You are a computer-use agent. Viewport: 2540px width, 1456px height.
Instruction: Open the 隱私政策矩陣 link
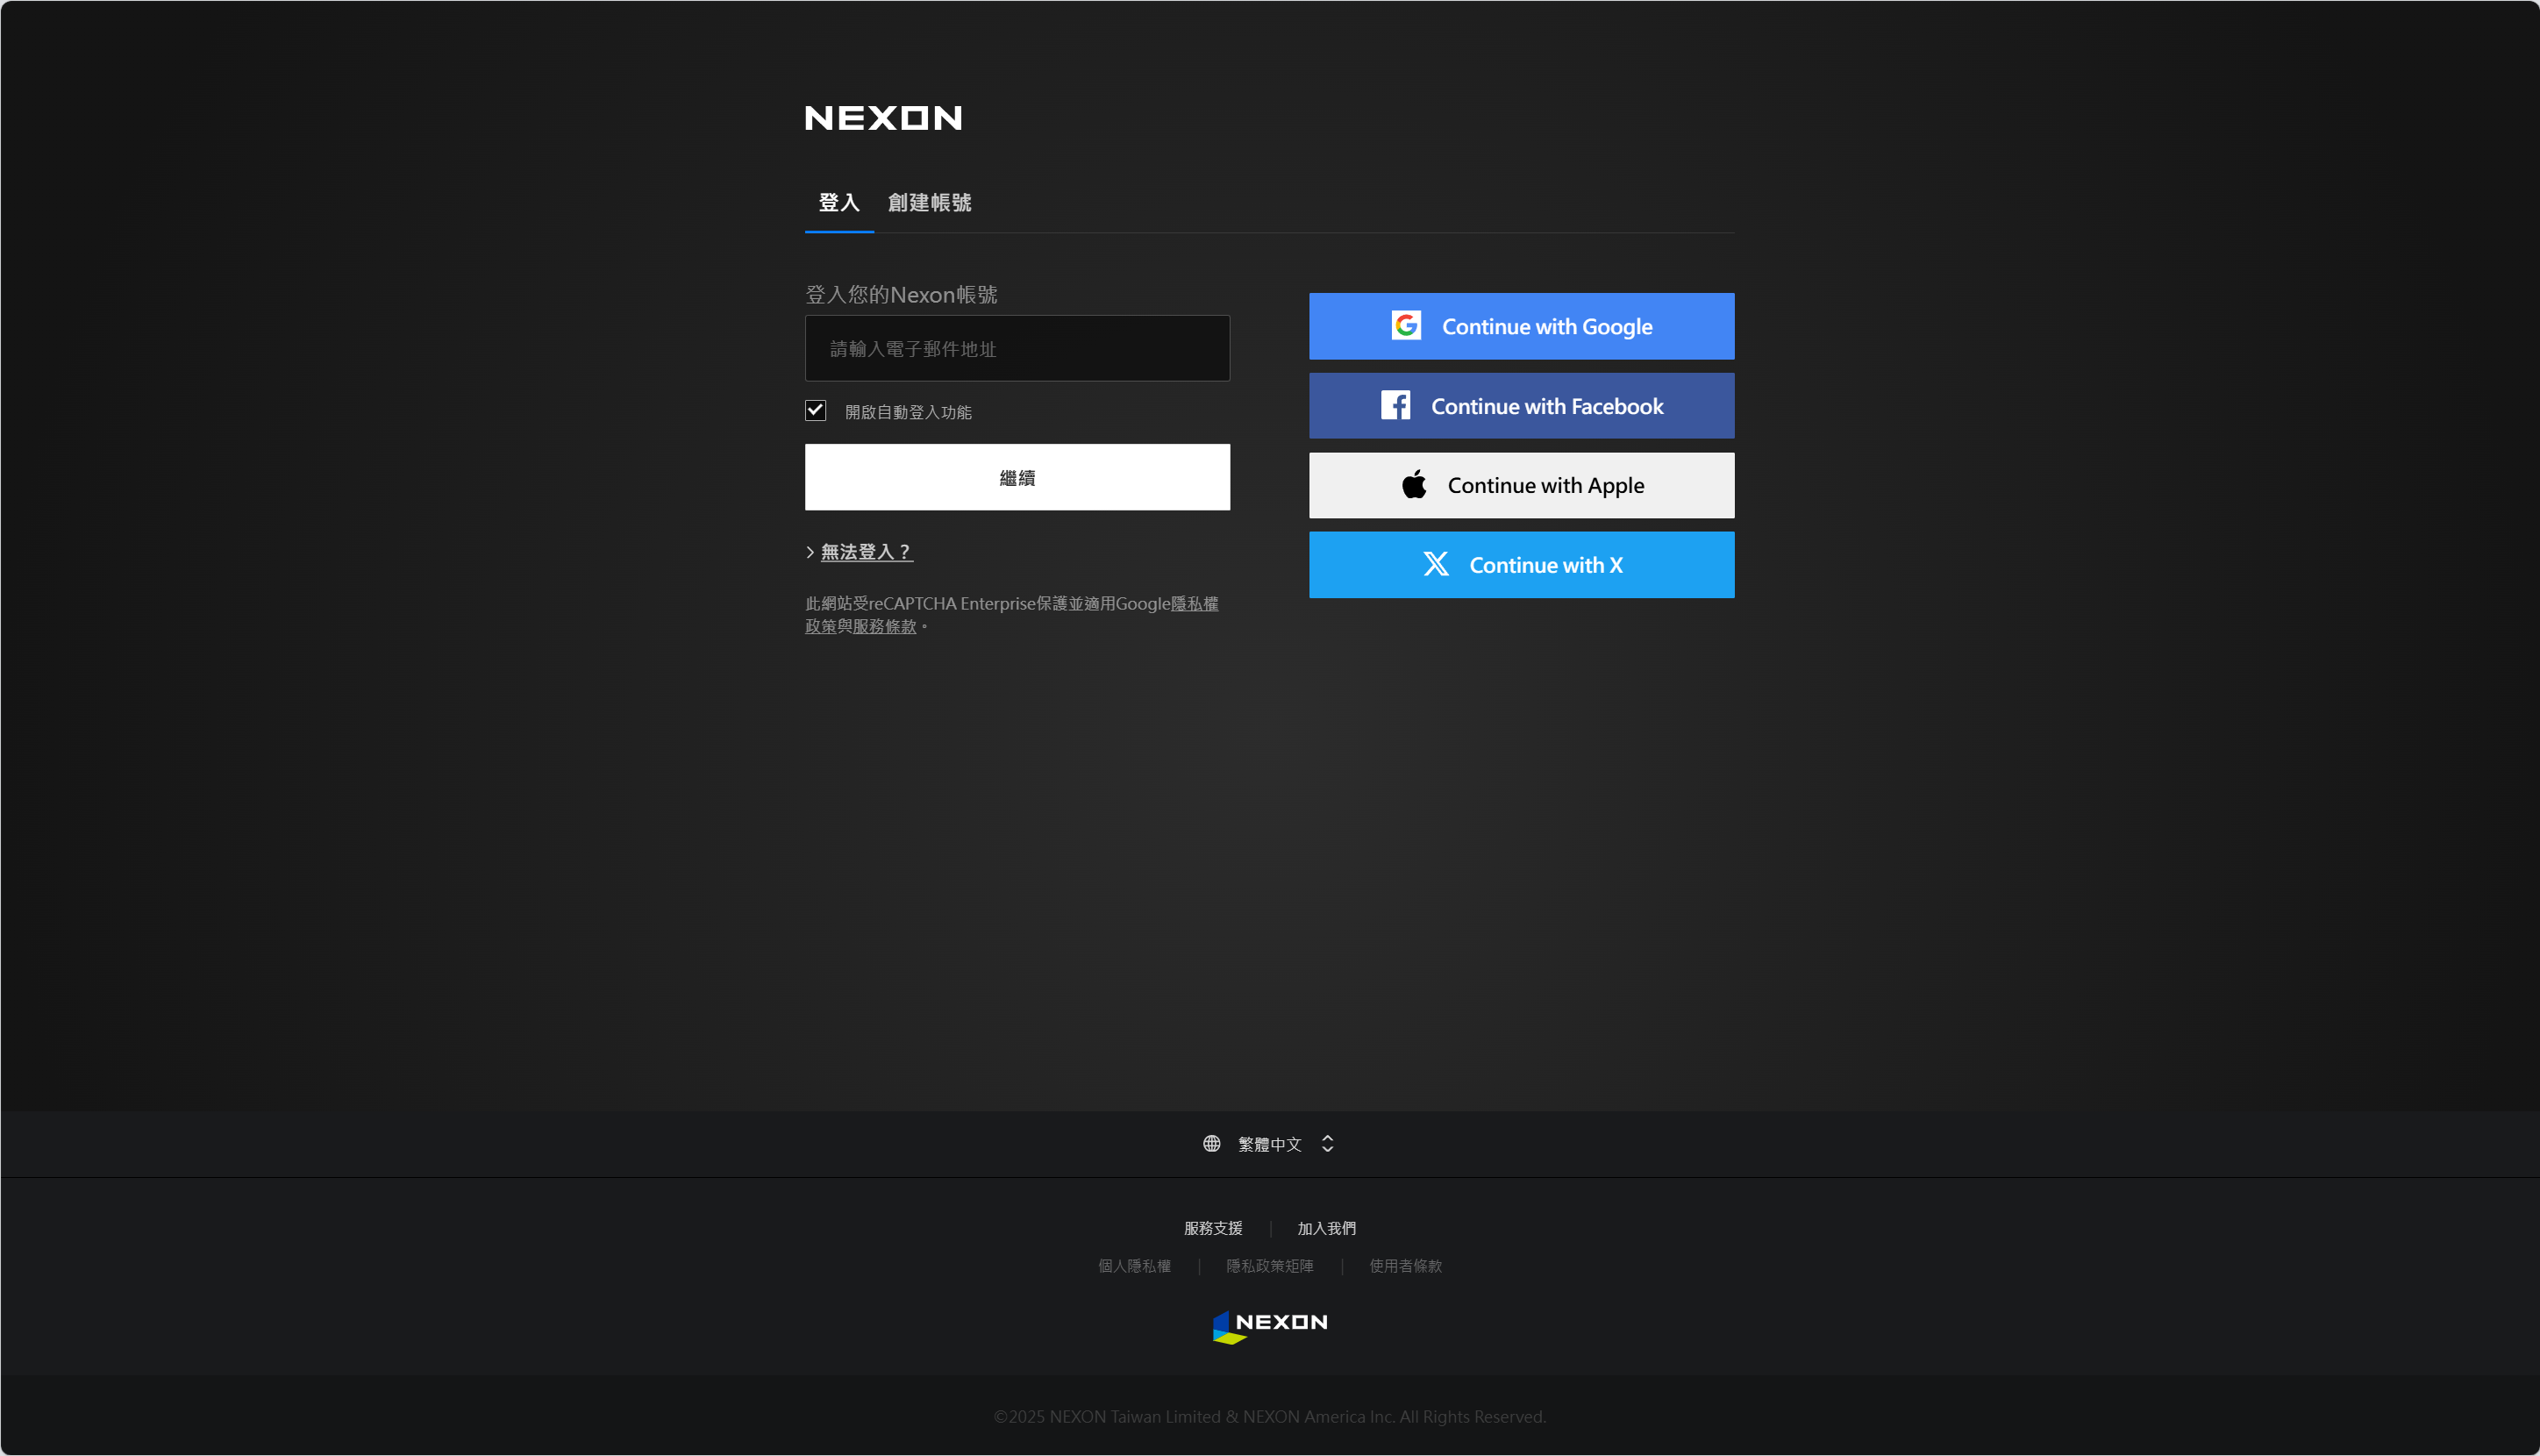pyautogui.click(x=1269, y=1266)
